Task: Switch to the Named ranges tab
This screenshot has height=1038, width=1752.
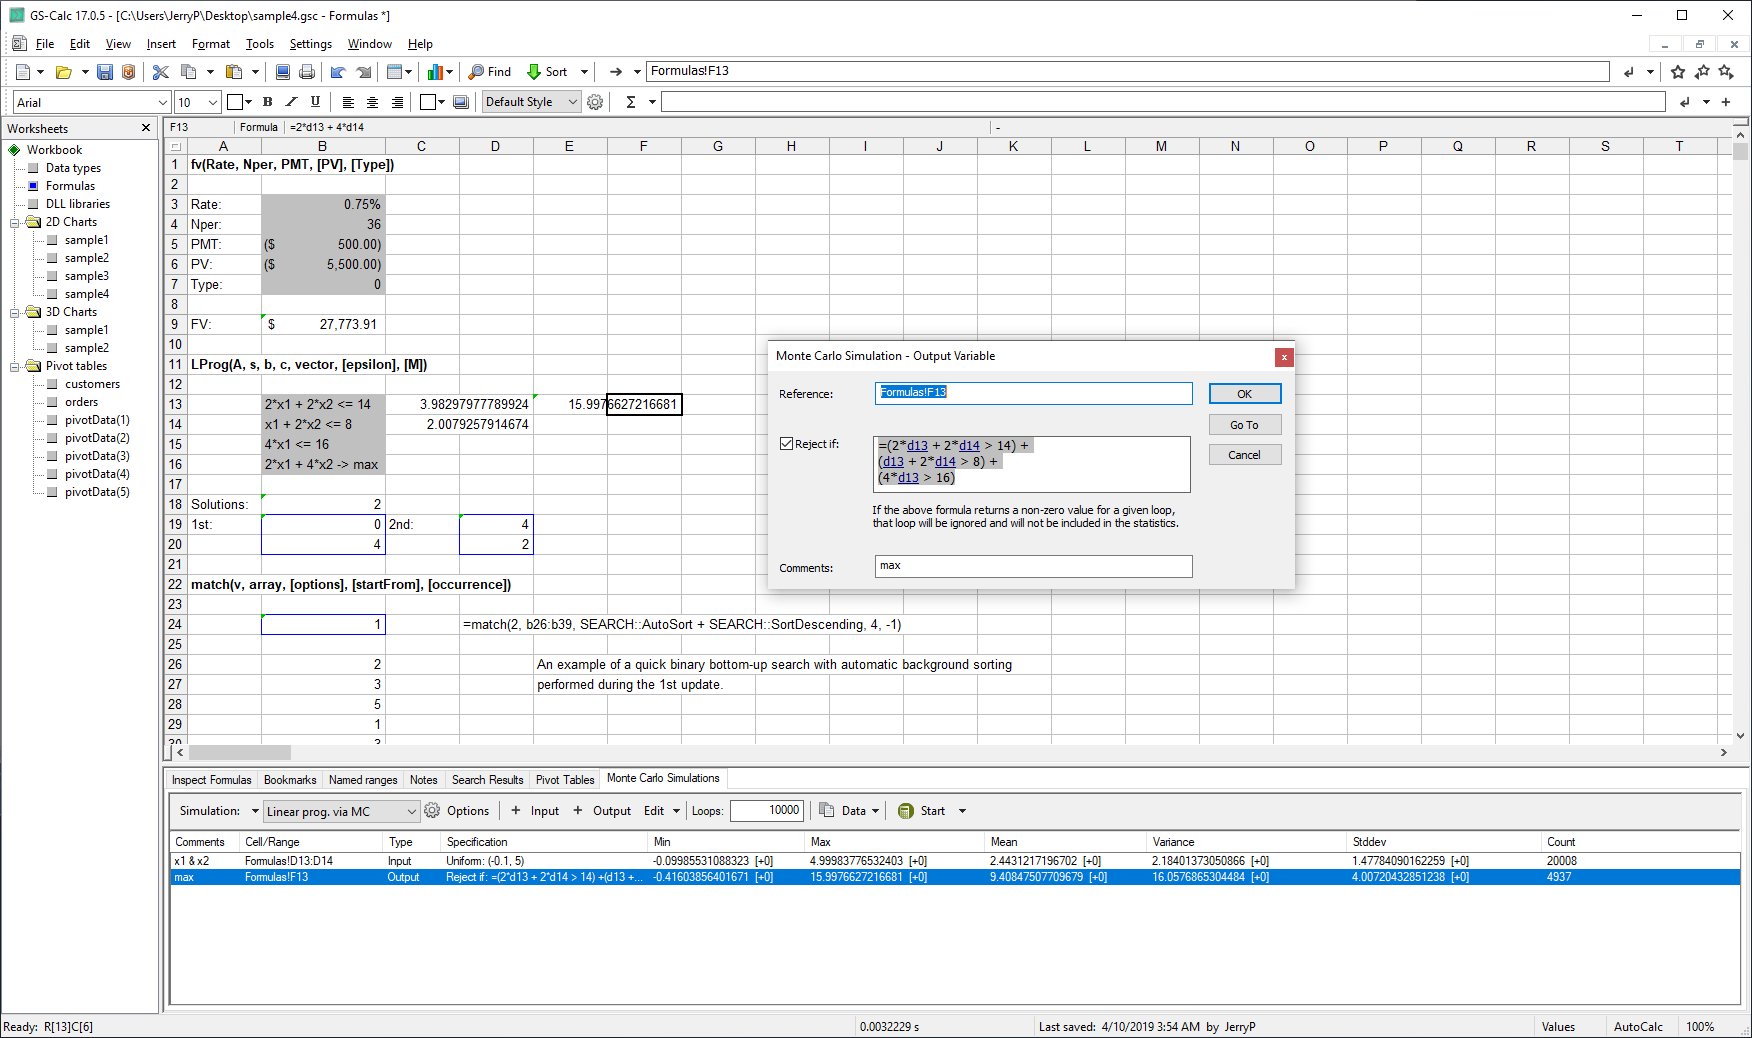Action: point(362,780)
